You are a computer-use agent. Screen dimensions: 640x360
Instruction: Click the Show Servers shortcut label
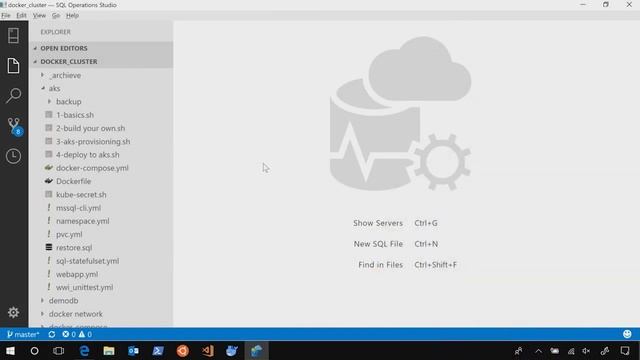point(378,223)
